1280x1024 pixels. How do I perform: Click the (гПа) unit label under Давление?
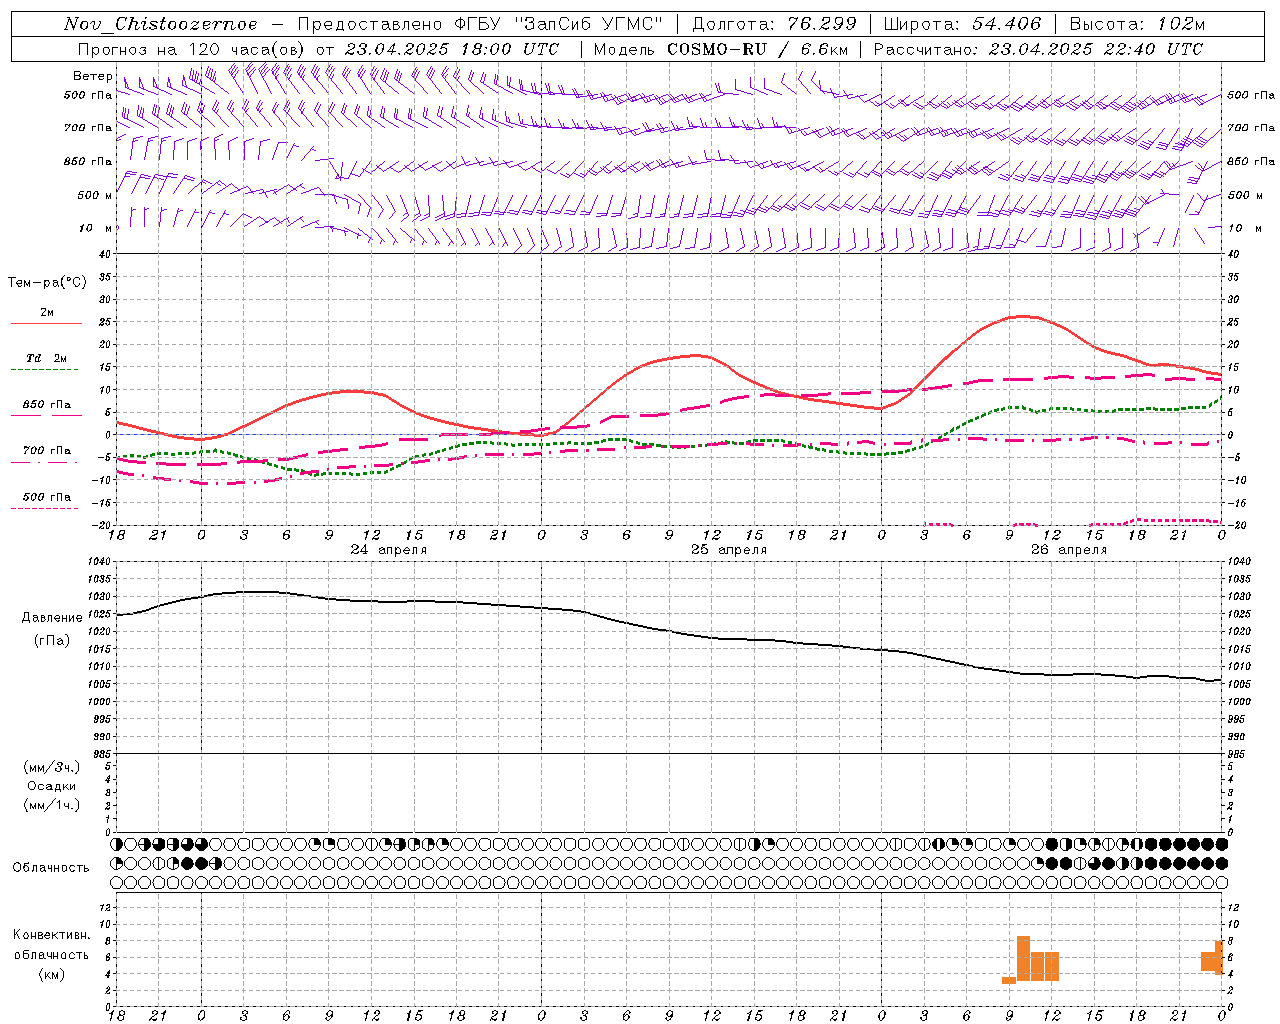[x=51, y=641]
